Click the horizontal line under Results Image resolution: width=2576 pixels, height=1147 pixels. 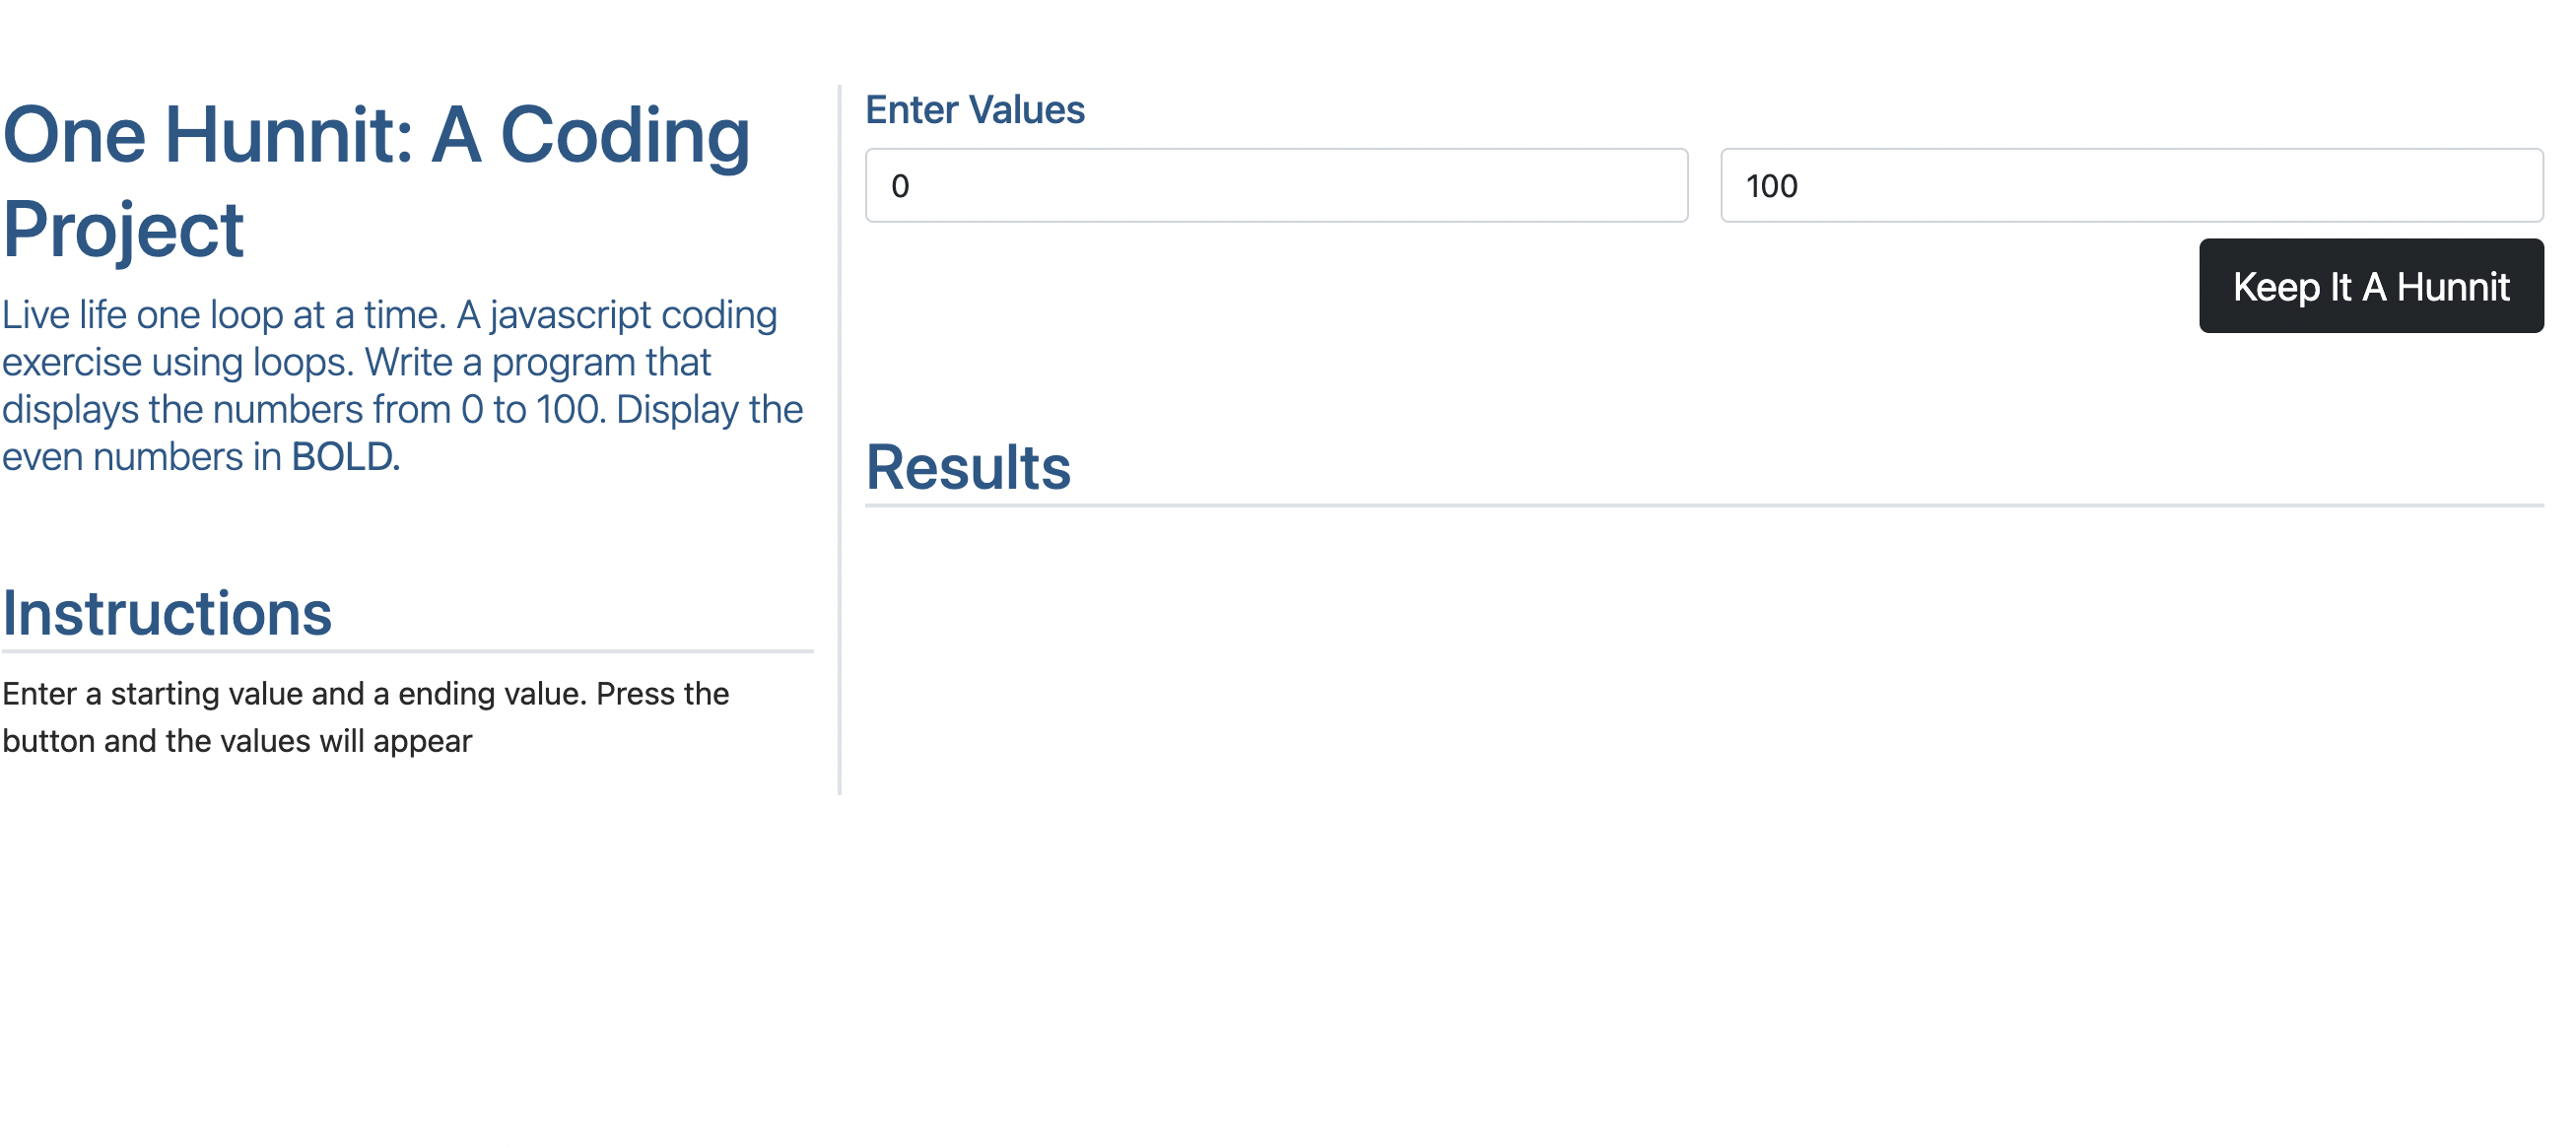(1703, 506)
